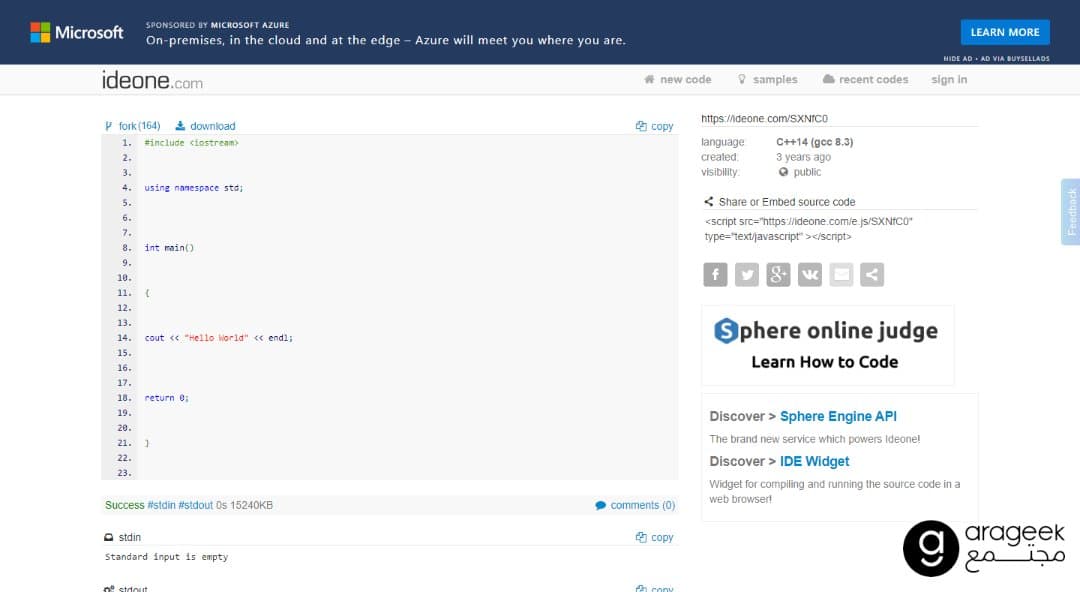
Task: Click the email share icon
Action: (841, 274)
